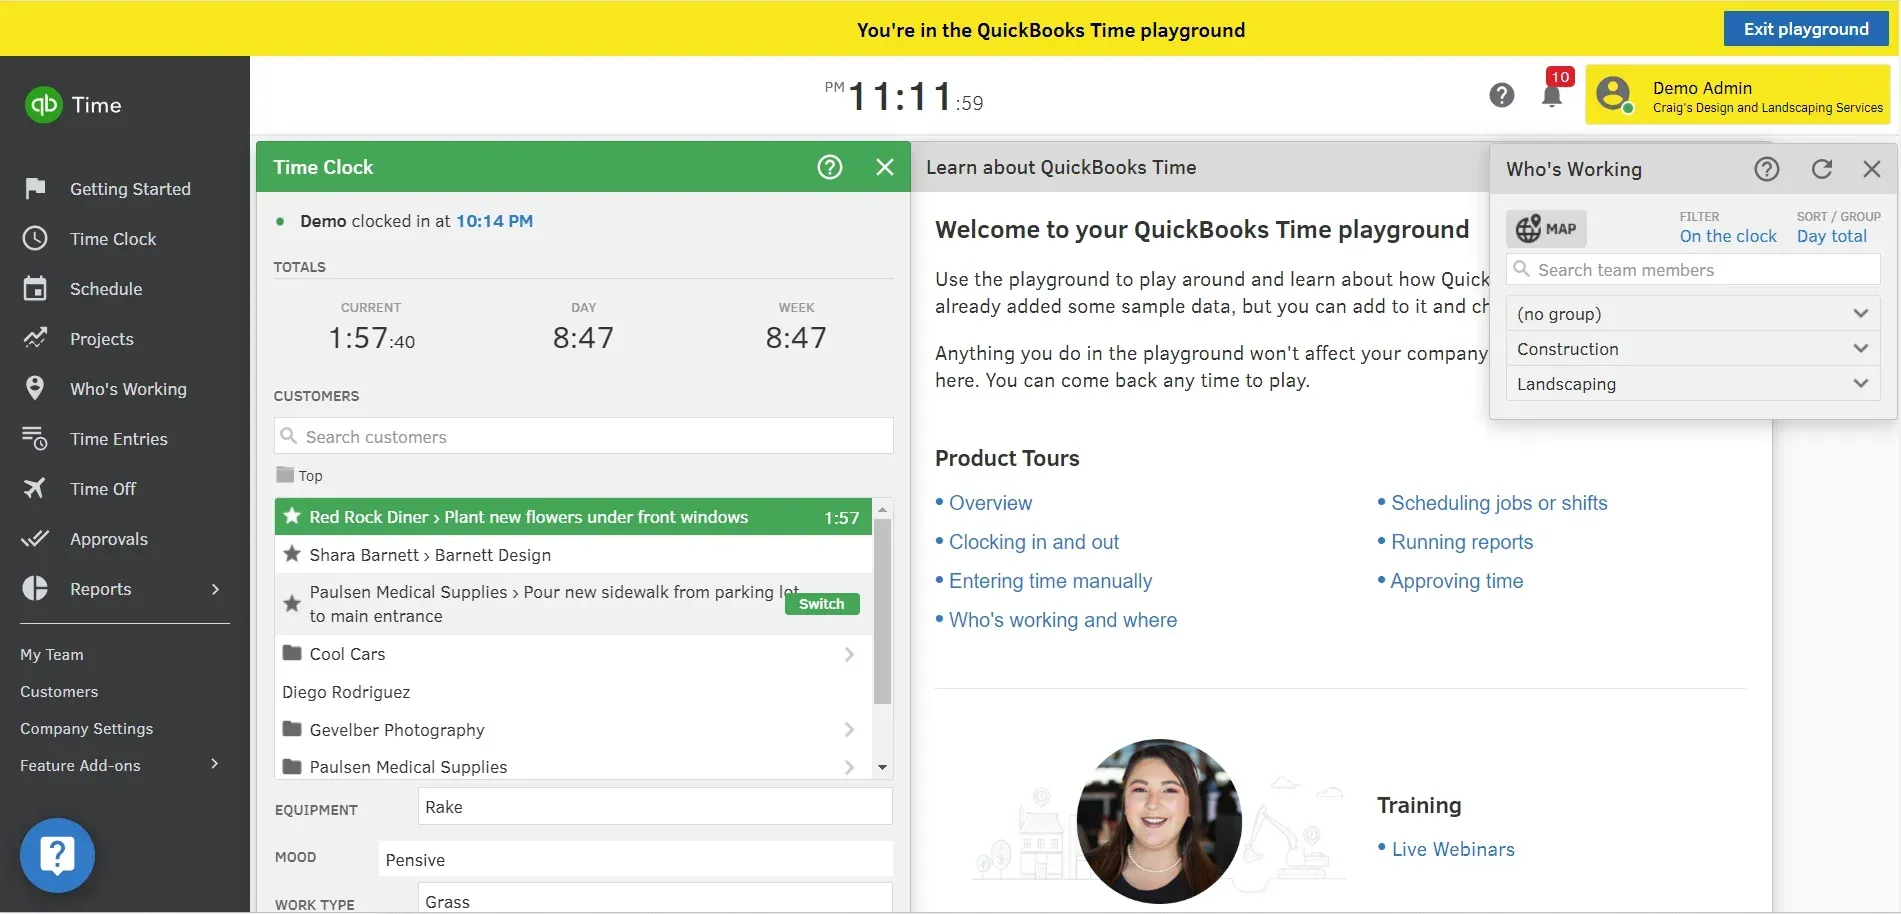
Task: Click the trainer portrait thumbnail
Action: click(1159, 821)
